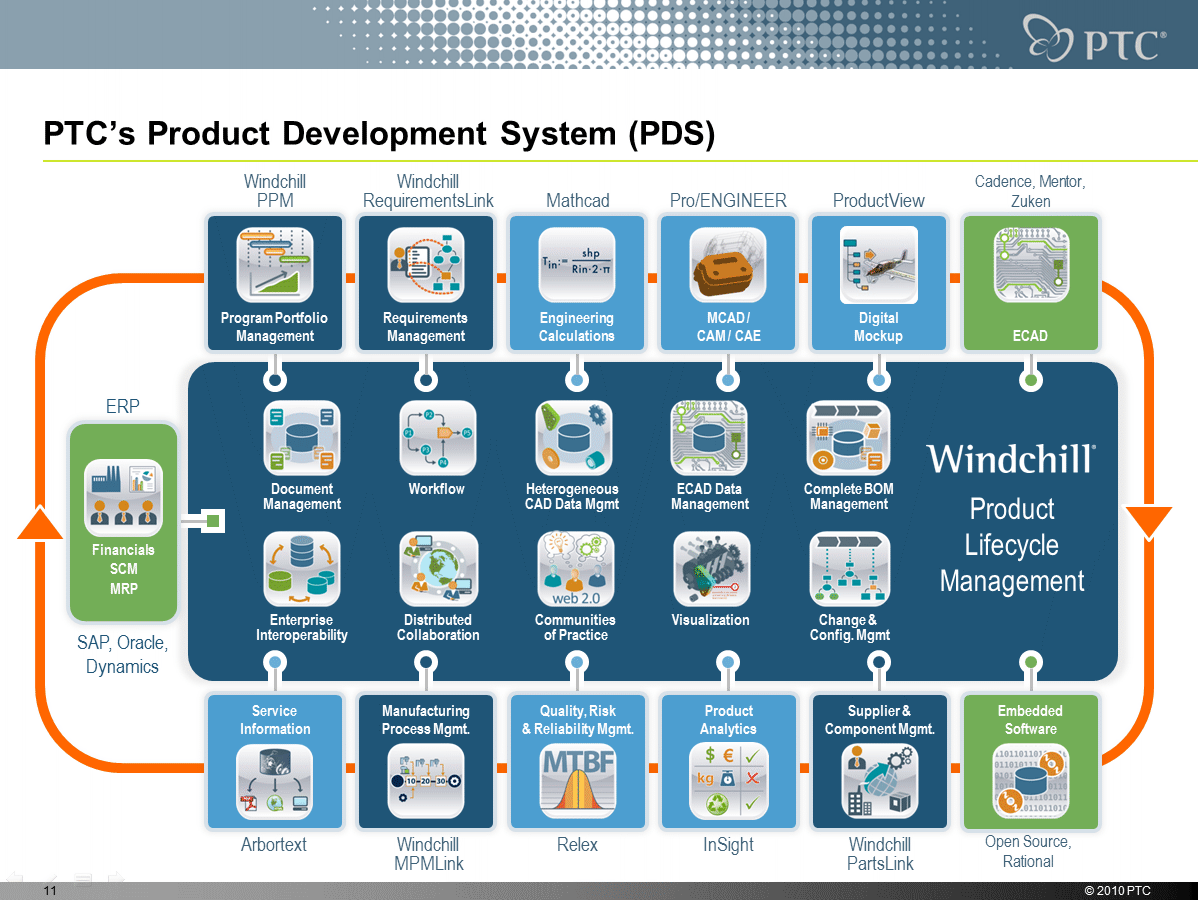
Task: Open the ProductView Digital Mockup icon
Action: [x=878, y=262]
